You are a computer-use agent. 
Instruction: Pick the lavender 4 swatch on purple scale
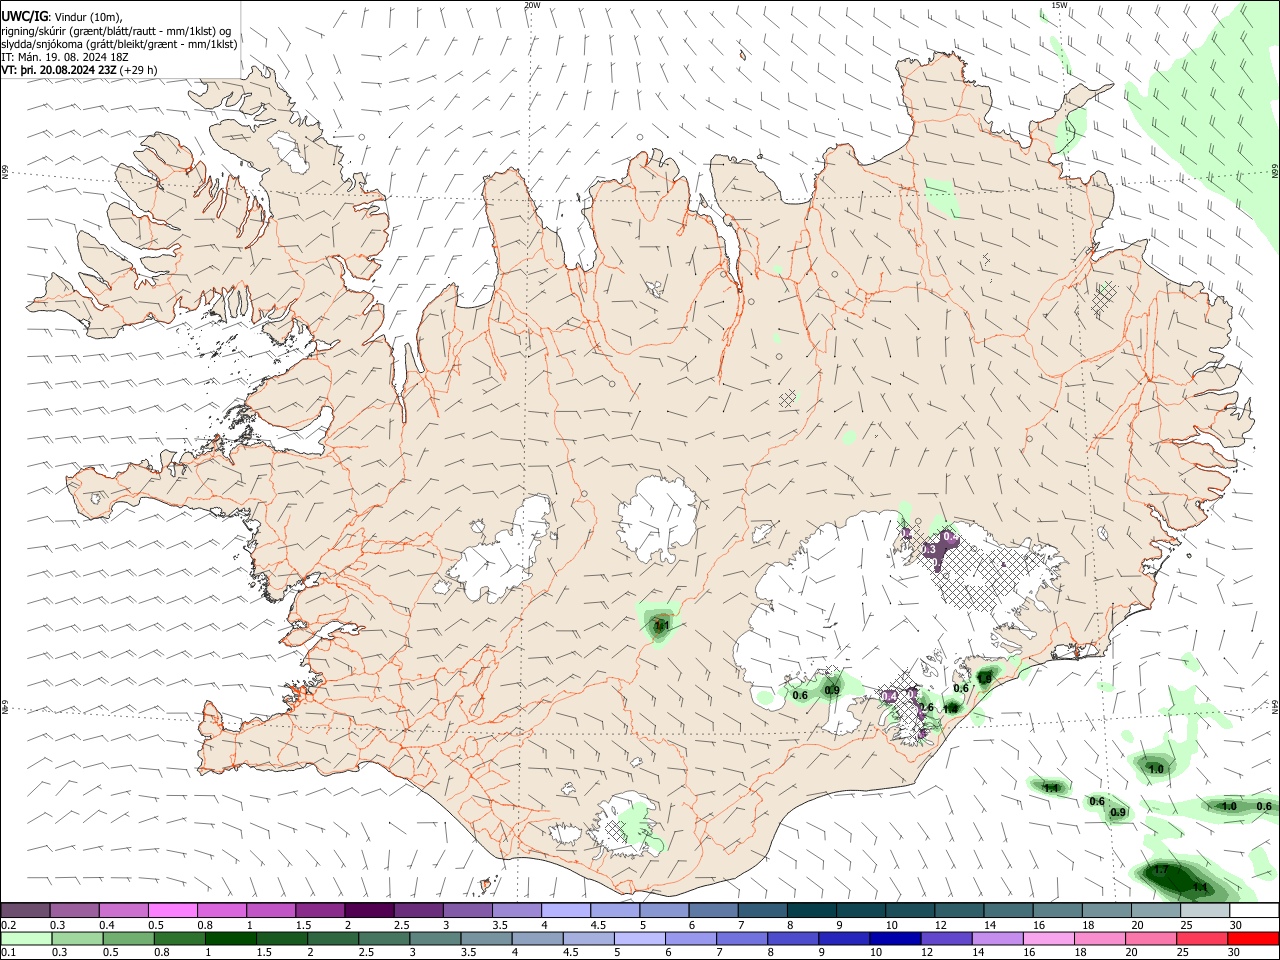[565, 910]
